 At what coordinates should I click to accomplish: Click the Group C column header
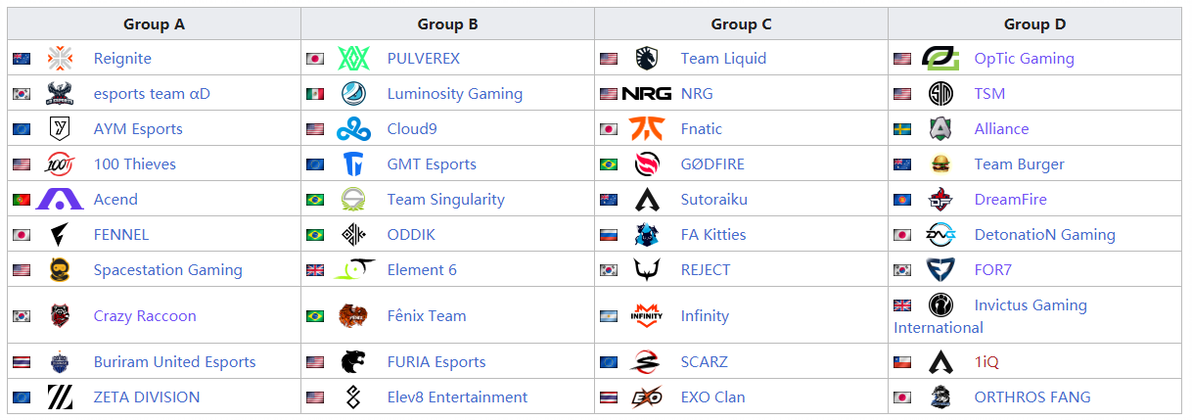(x=741, y=24)
